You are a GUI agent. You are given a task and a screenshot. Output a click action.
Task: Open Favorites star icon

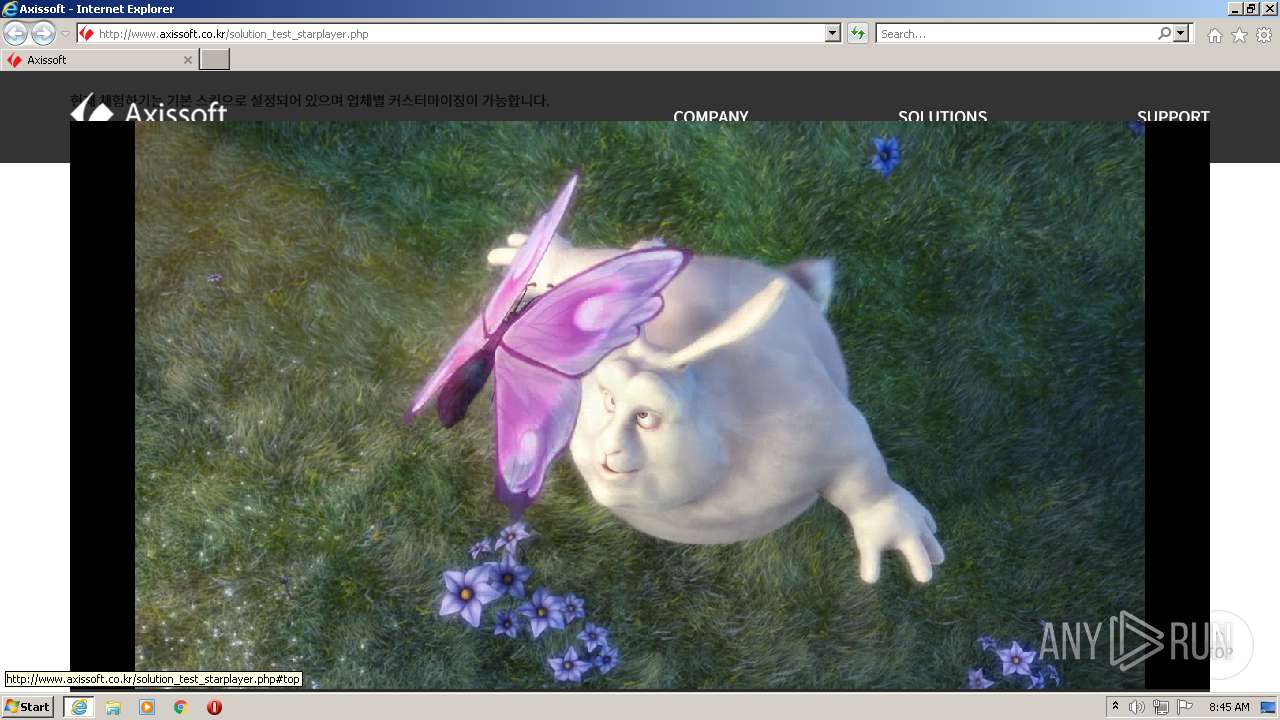(1239, 35)
